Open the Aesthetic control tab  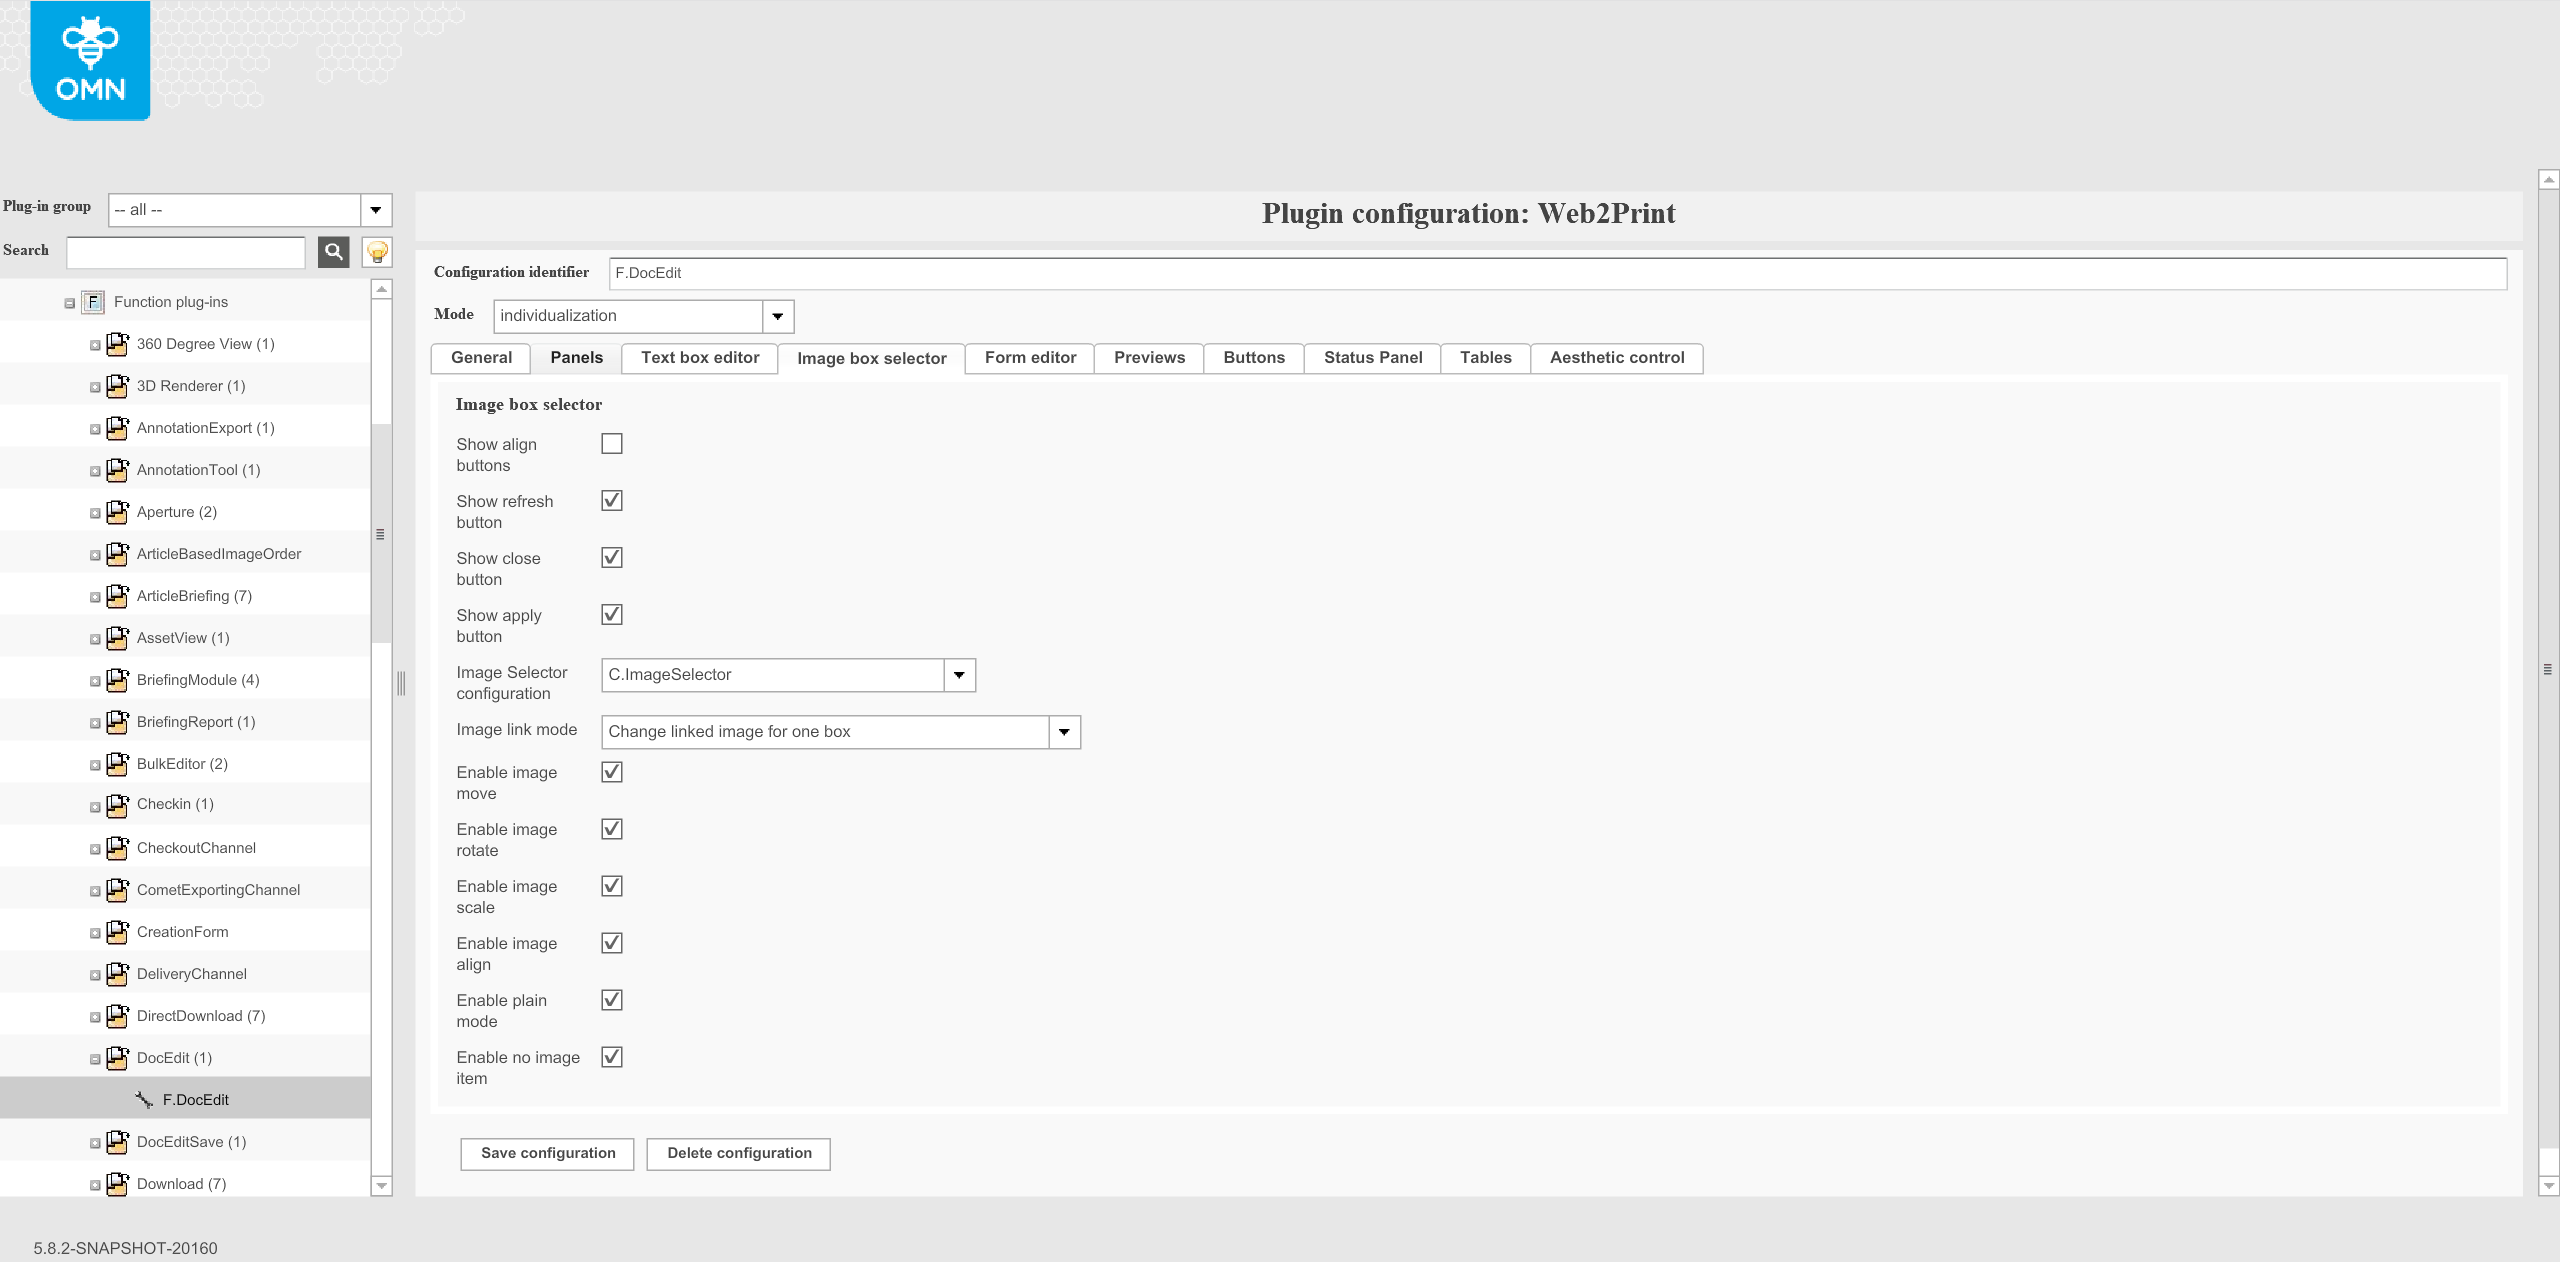click(x=1617, y=358)
